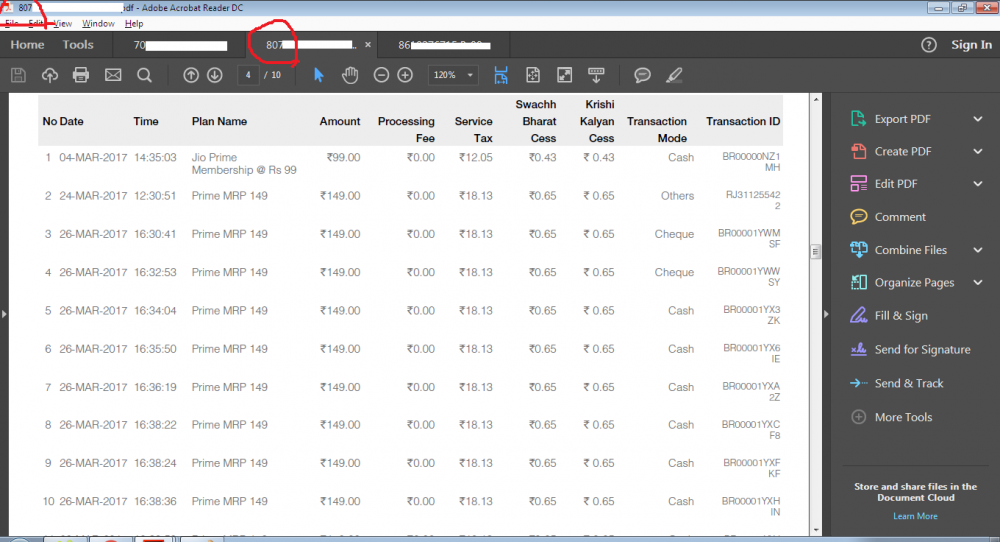
Task: Expand the Create PDF options
Action: point(977,151)
